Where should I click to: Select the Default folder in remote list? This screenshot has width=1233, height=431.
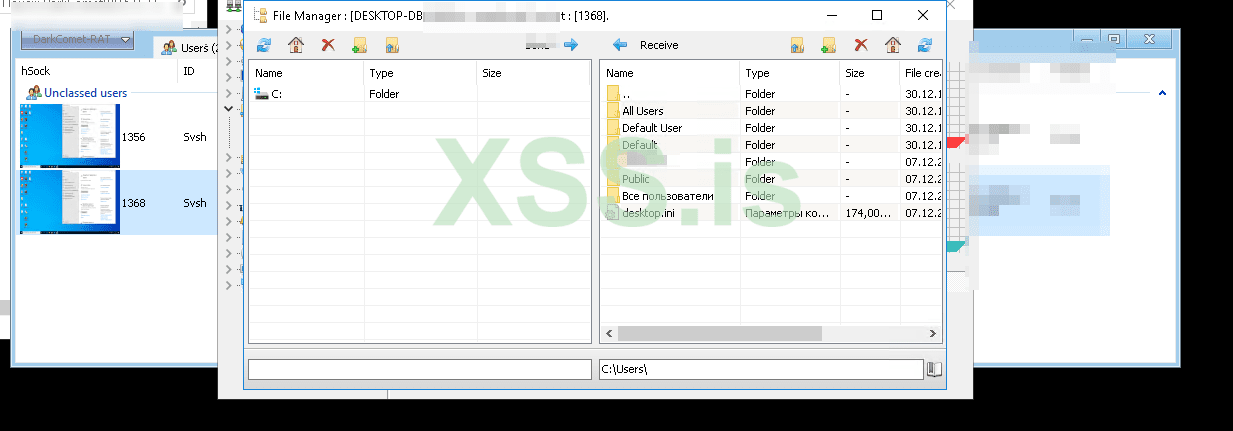pyautogui.click(x=771, y=145)
